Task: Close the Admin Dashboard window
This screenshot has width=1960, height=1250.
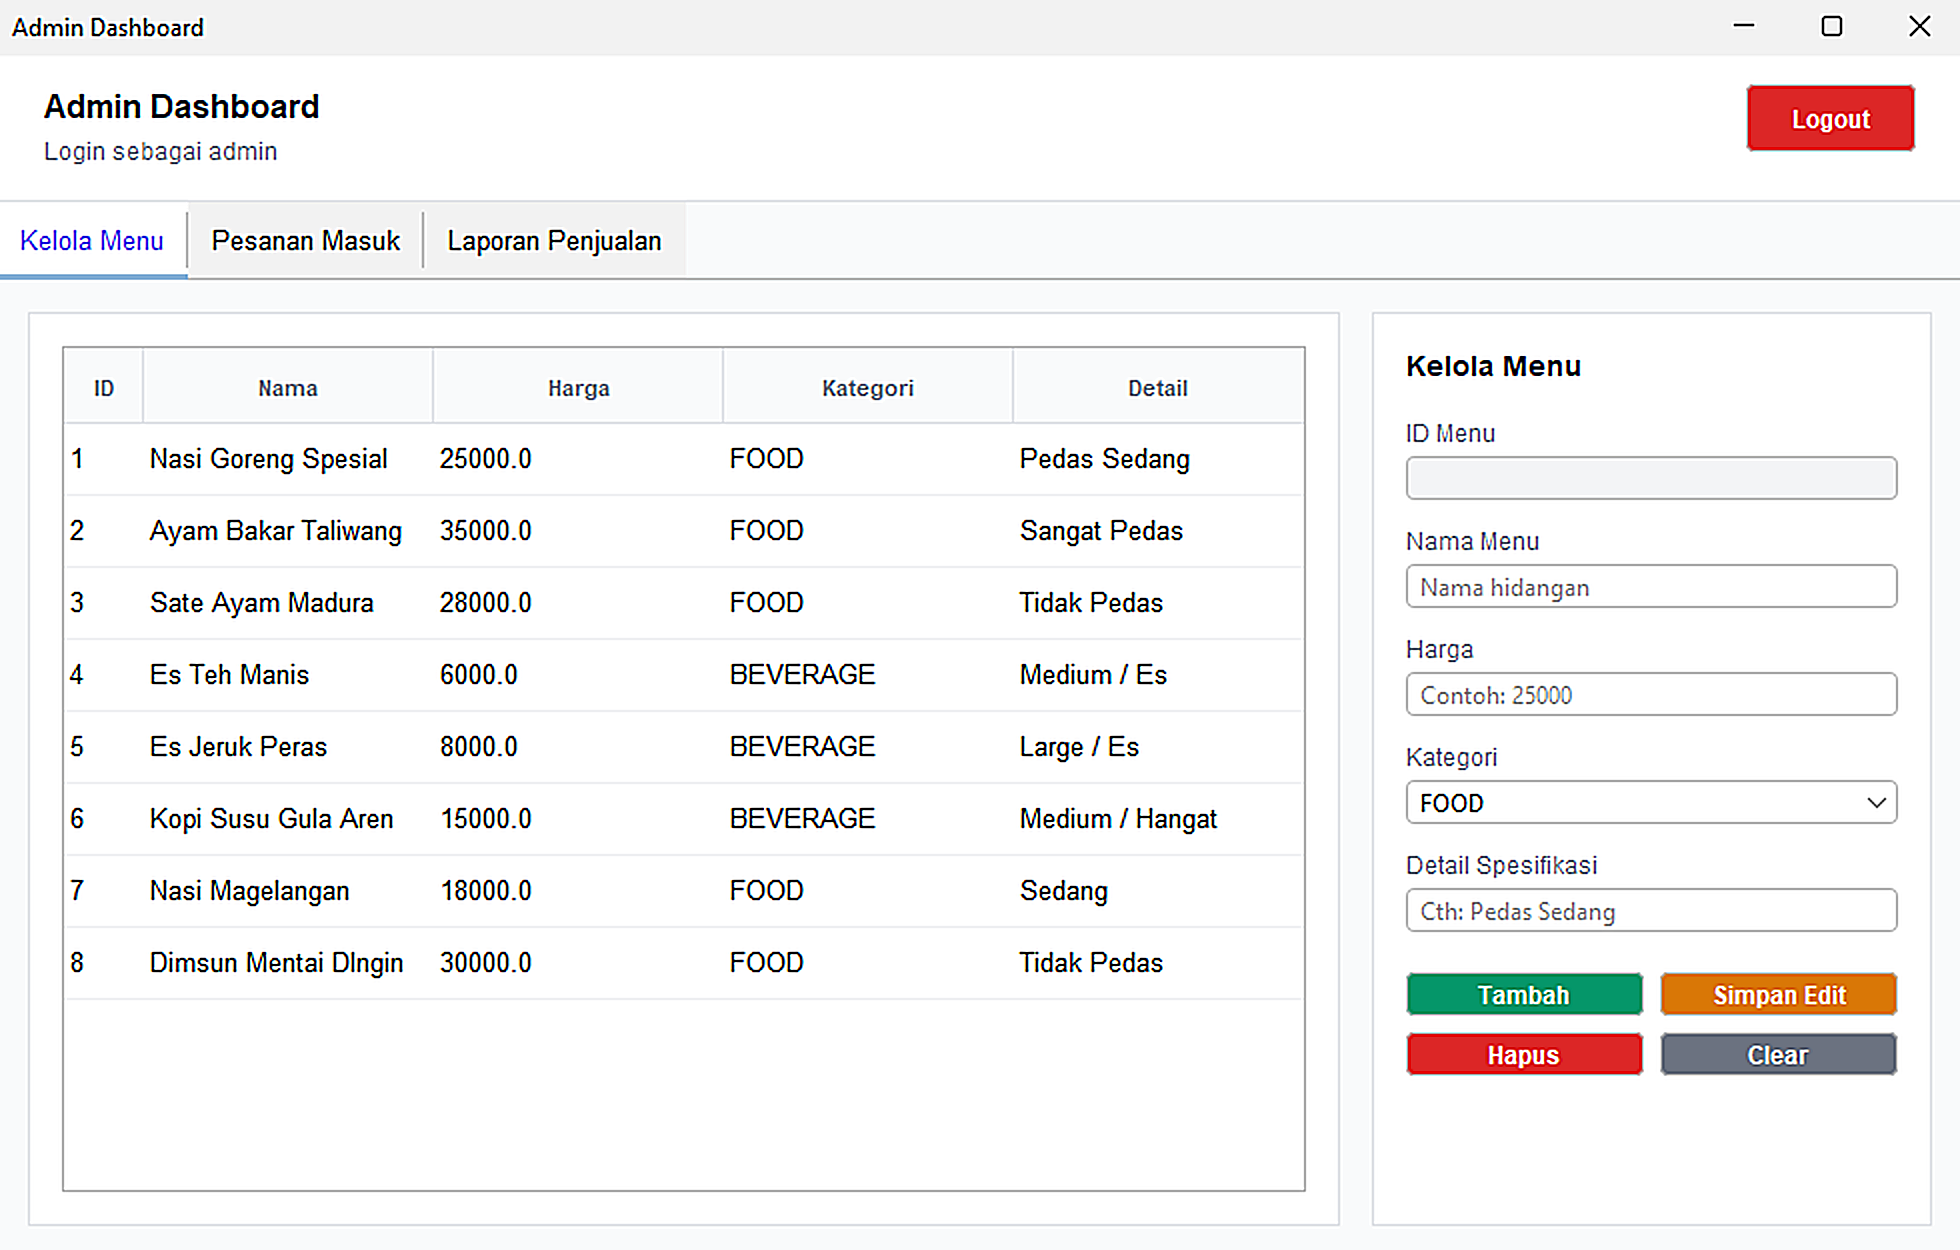Action: point(1919,27)
